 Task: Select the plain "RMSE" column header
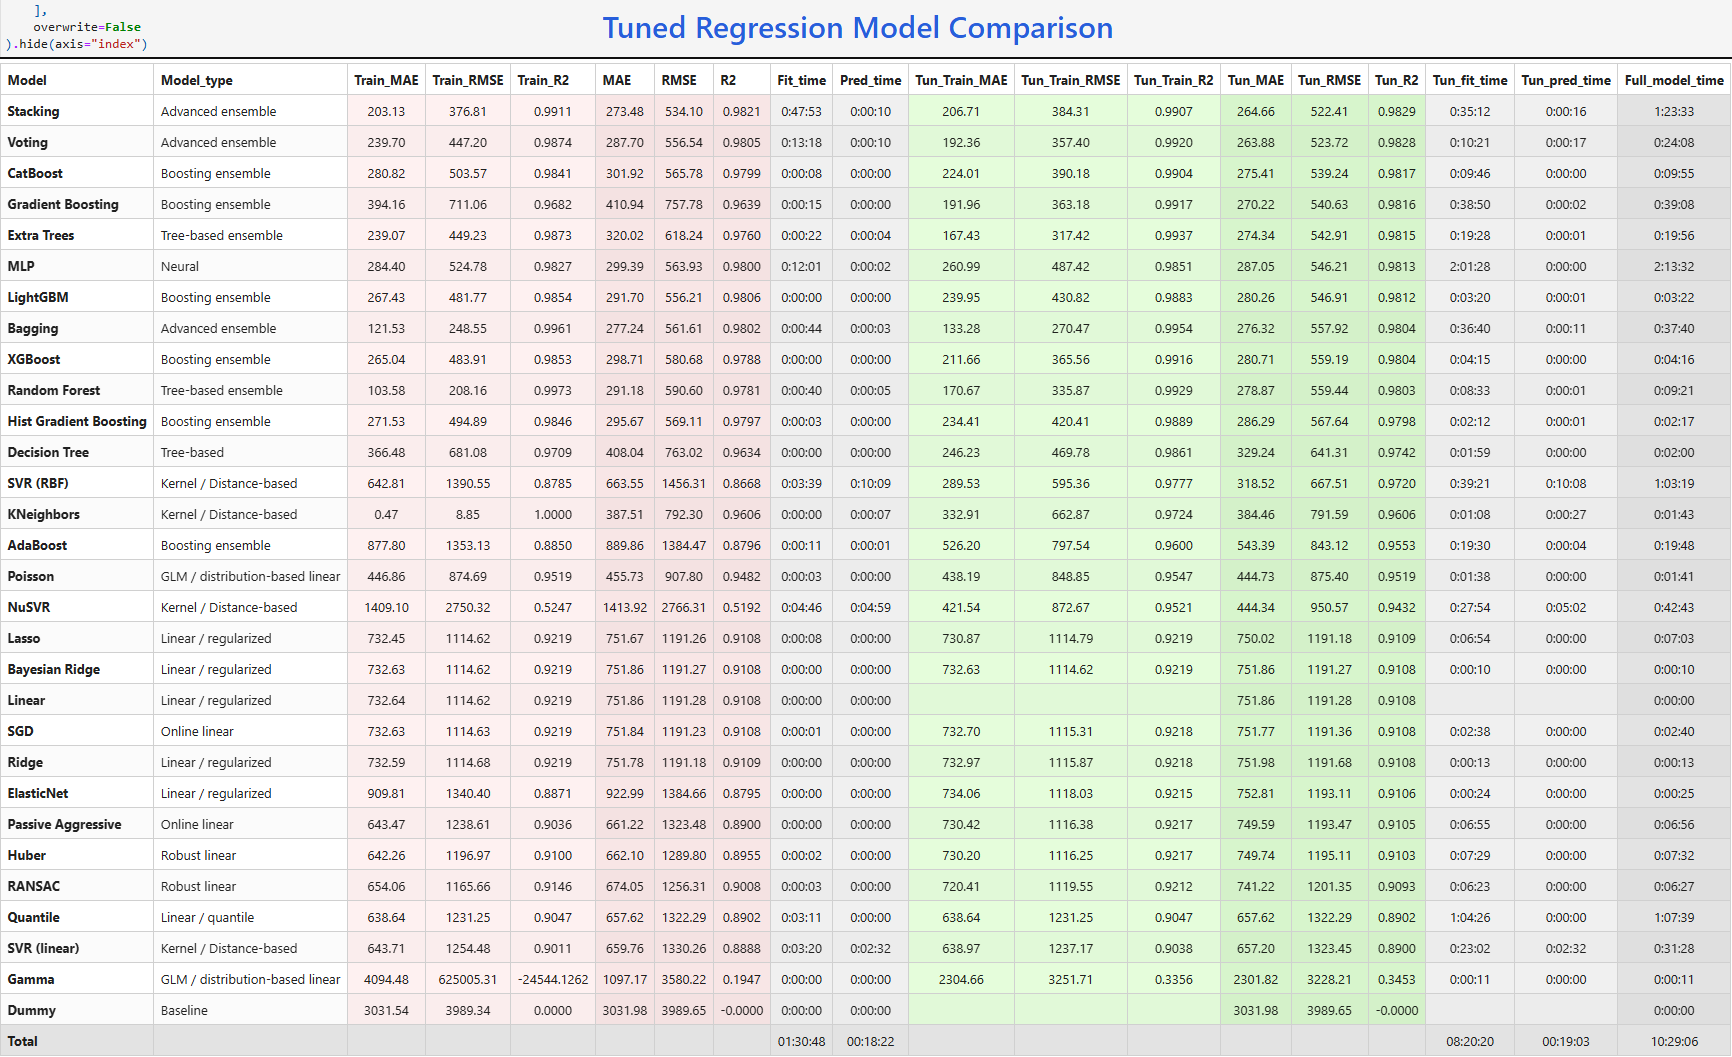point(679,80)
